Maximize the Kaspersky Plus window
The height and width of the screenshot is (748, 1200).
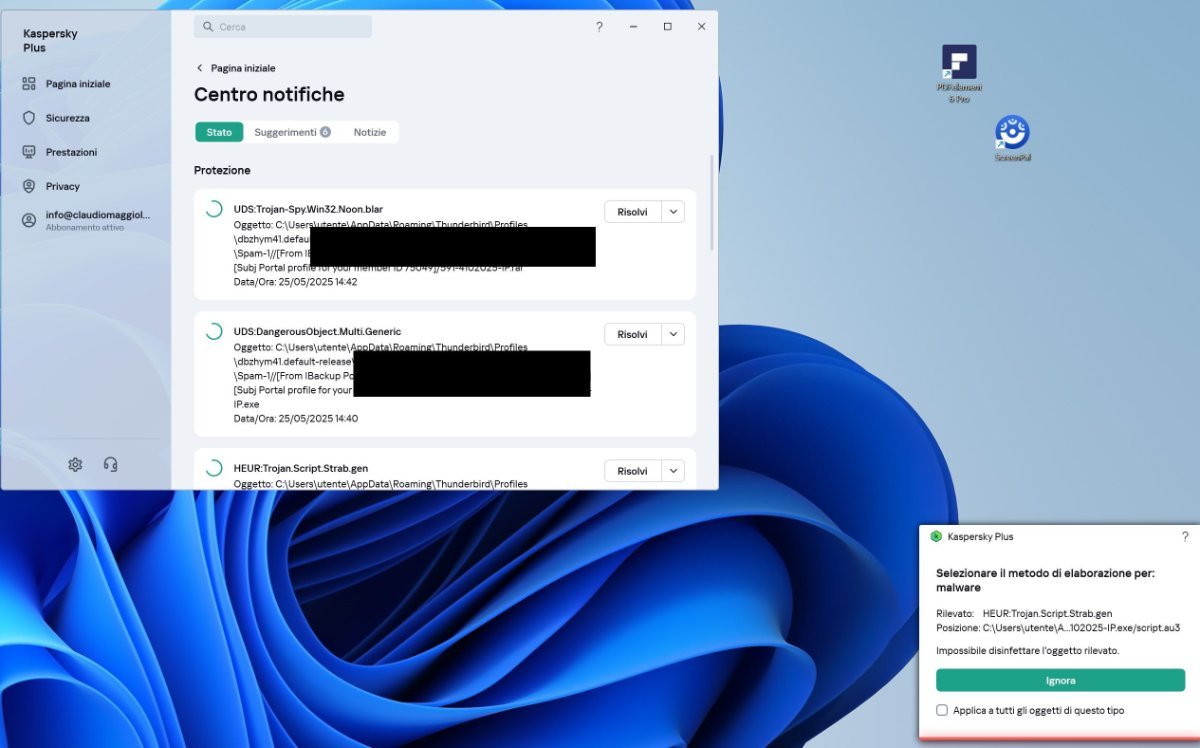[667, 27]
